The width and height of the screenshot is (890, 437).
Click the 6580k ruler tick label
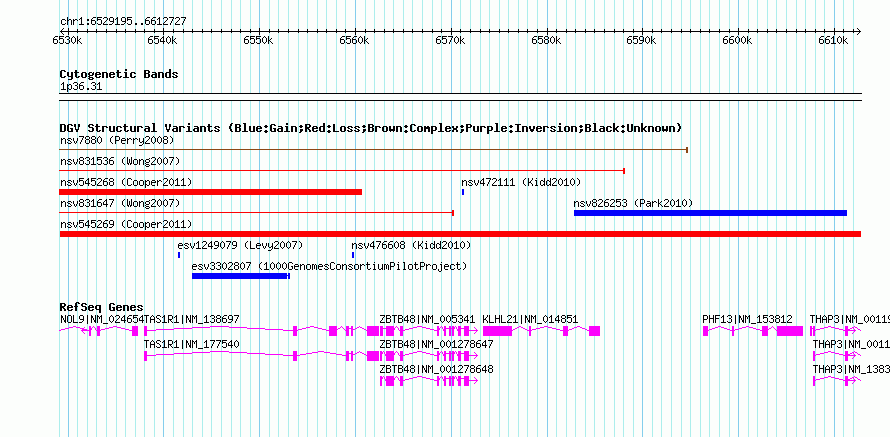pos(546,41)
